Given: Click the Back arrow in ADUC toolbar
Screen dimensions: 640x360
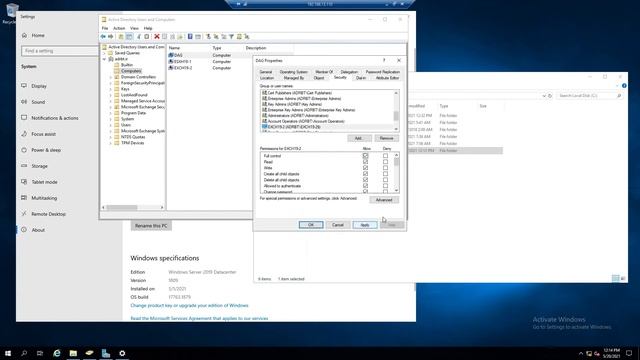Looking at the screenshot, I should (x=103, y=37).
